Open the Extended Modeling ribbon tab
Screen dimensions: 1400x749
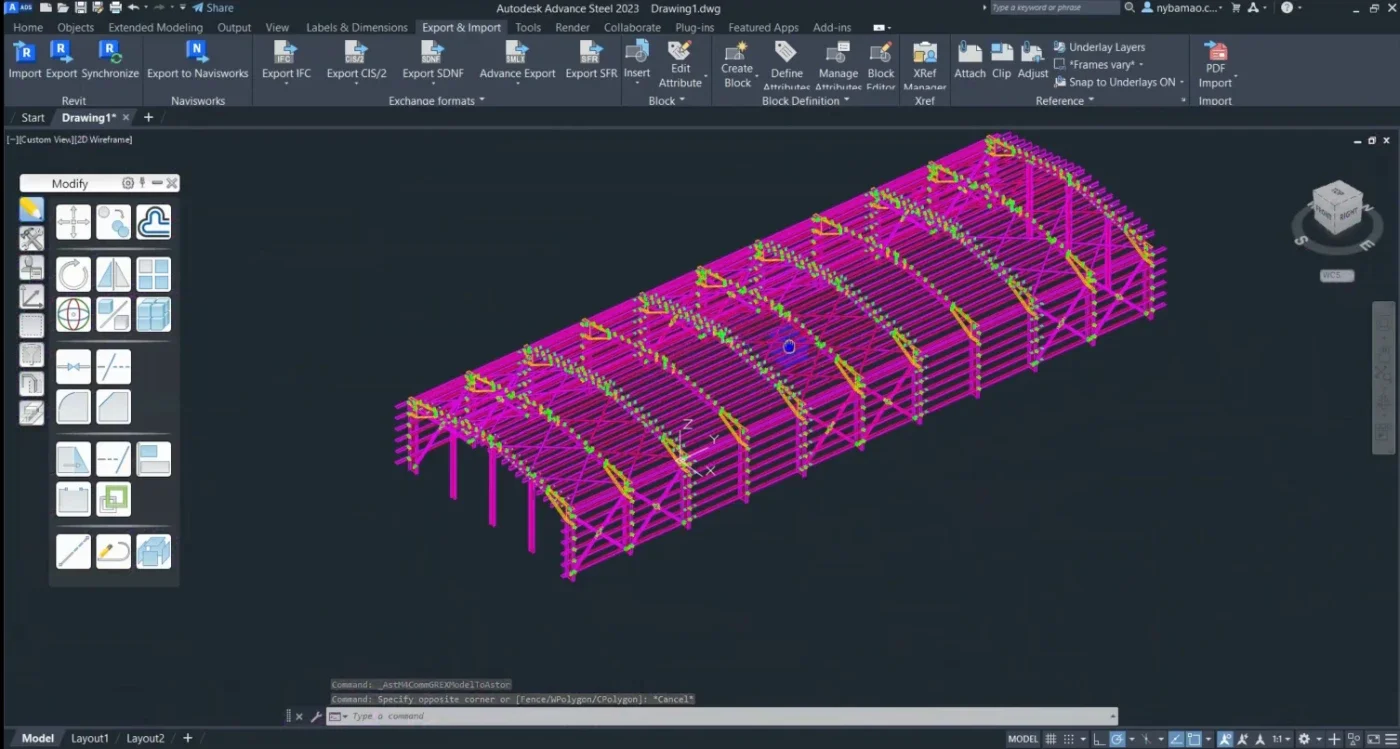tap(155, 27)
